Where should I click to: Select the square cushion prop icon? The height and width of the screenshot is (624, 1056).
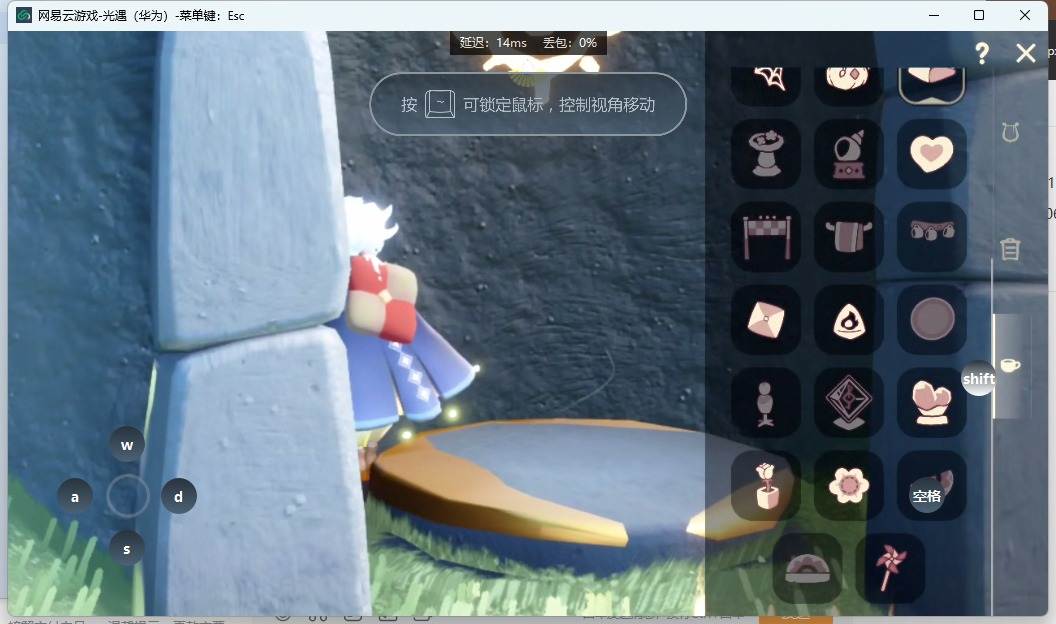pos(766,320)
